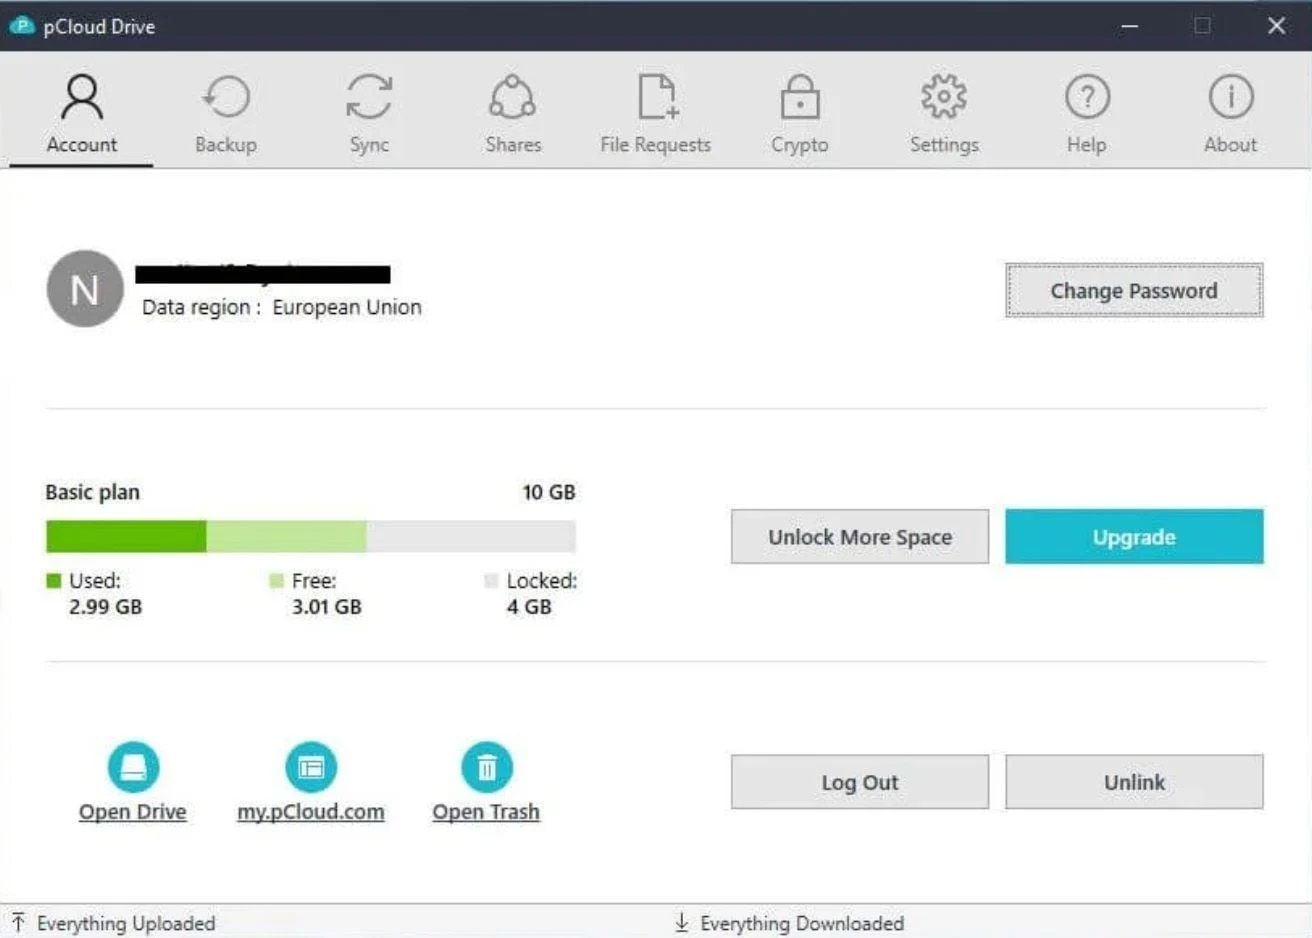This screenshot has width=1312, height=938.
Task: Log out of the pCloud account
Action: coord(860,782)
